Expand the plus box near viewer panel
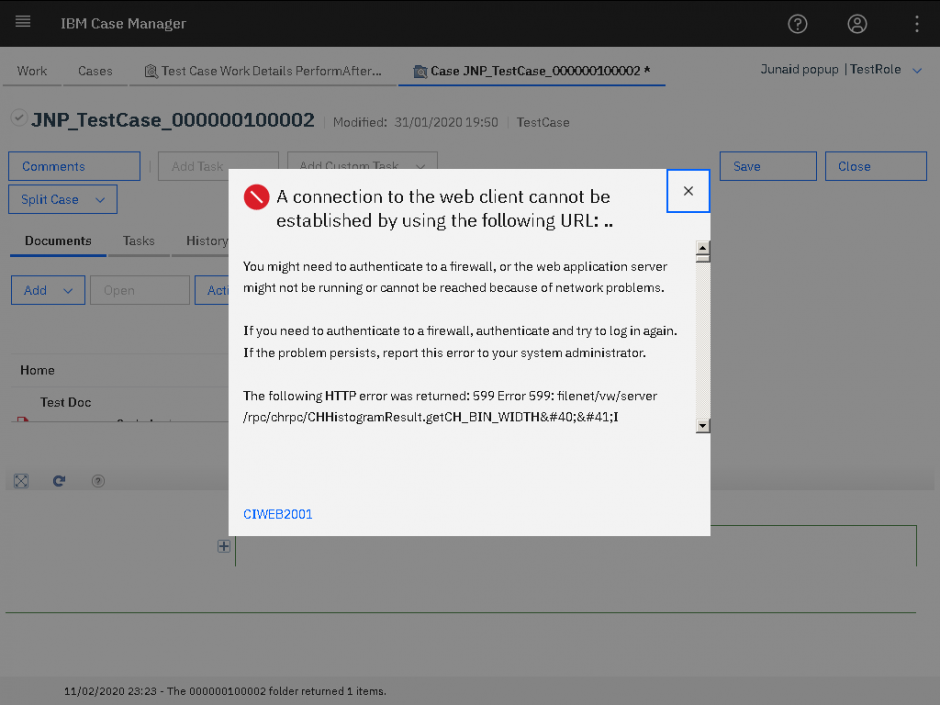940x705 pixels. point(224,546)
